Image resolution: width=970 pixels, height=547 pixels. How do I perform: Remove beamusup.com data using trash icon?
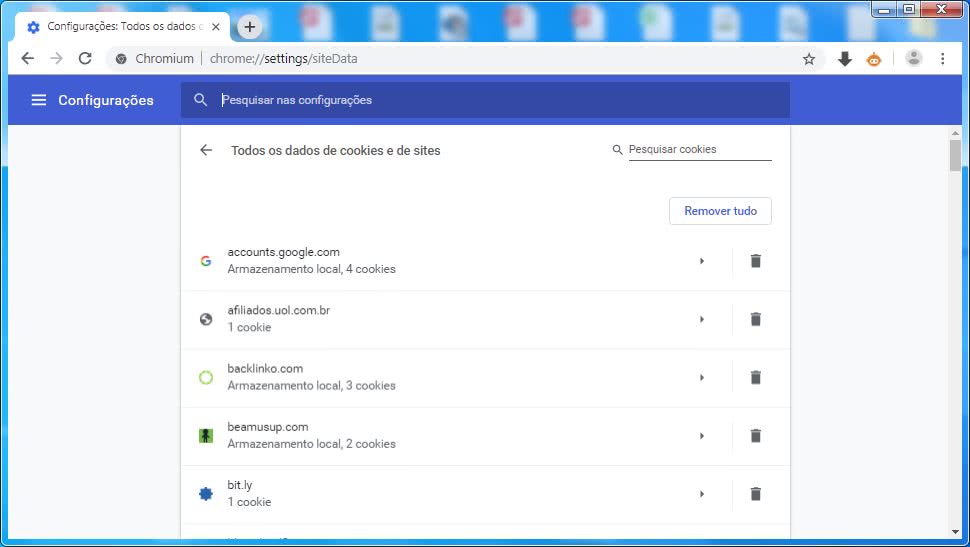click(x=755, y=436)
